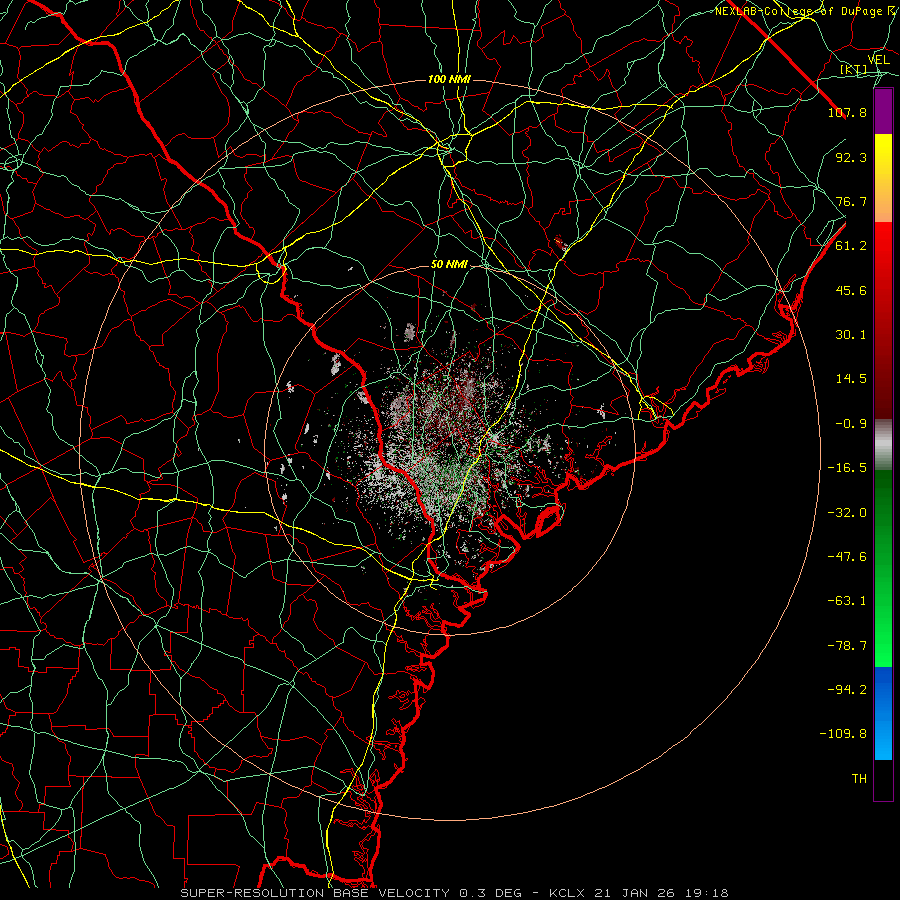Click the -16.5 velocity legend value

(847, 468)
